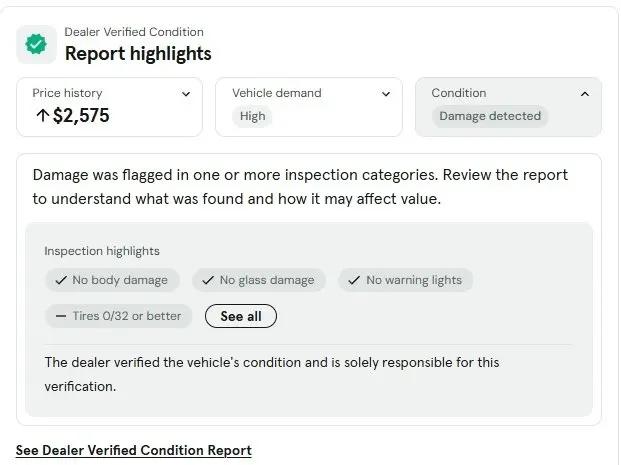The image size is (621, 465).
Task: Expand the Vehicle demand chevron
Action: pyautogui.click(x=386, y=94)
